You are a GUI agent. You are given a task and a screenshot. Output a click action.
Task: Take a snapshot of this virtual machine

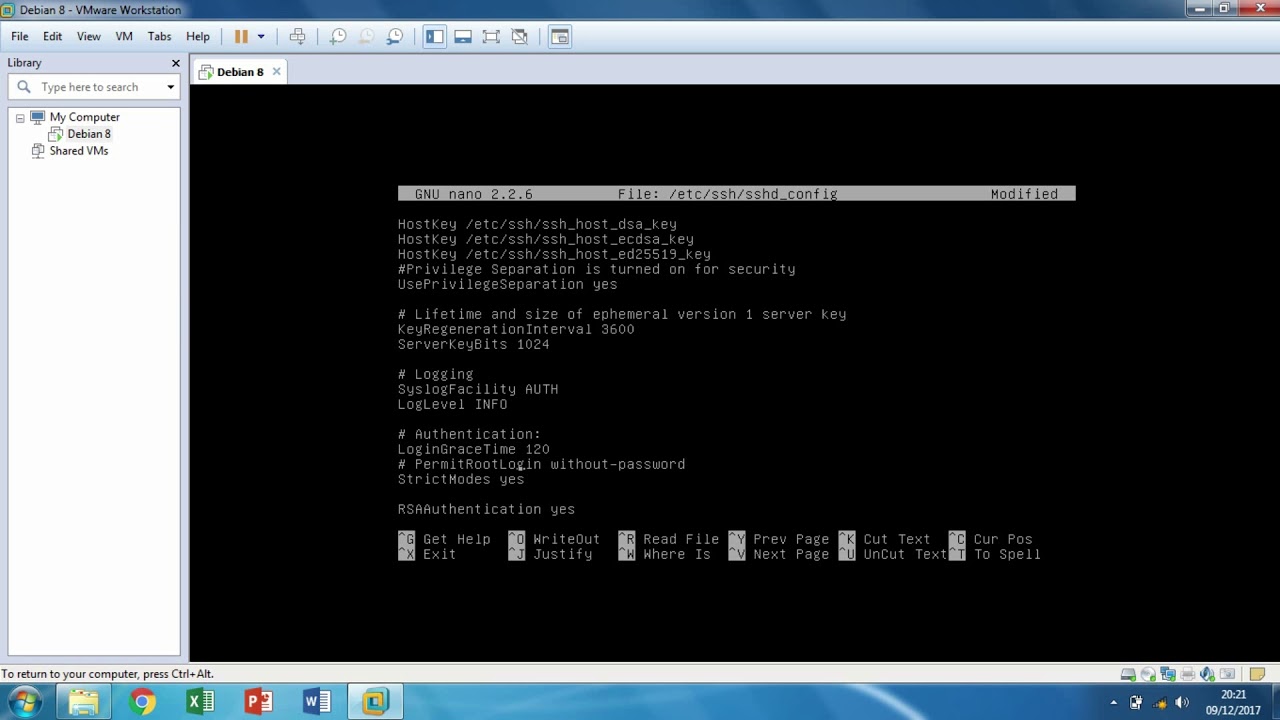pos(338,37)
